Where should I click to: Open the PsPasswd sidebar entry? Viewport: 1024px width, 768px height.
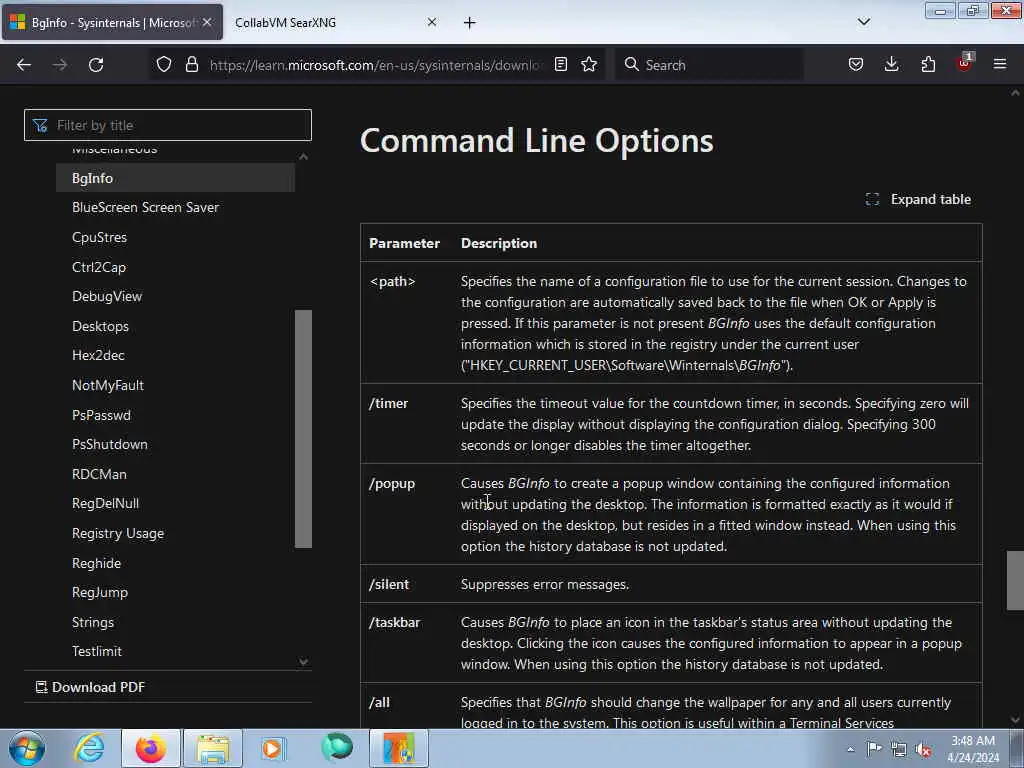point(101,415)
